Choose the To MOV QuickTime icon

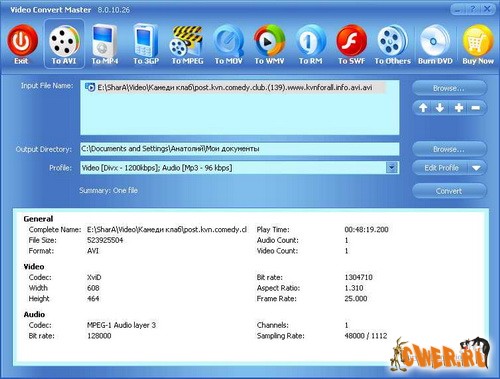tap(228, 41)
